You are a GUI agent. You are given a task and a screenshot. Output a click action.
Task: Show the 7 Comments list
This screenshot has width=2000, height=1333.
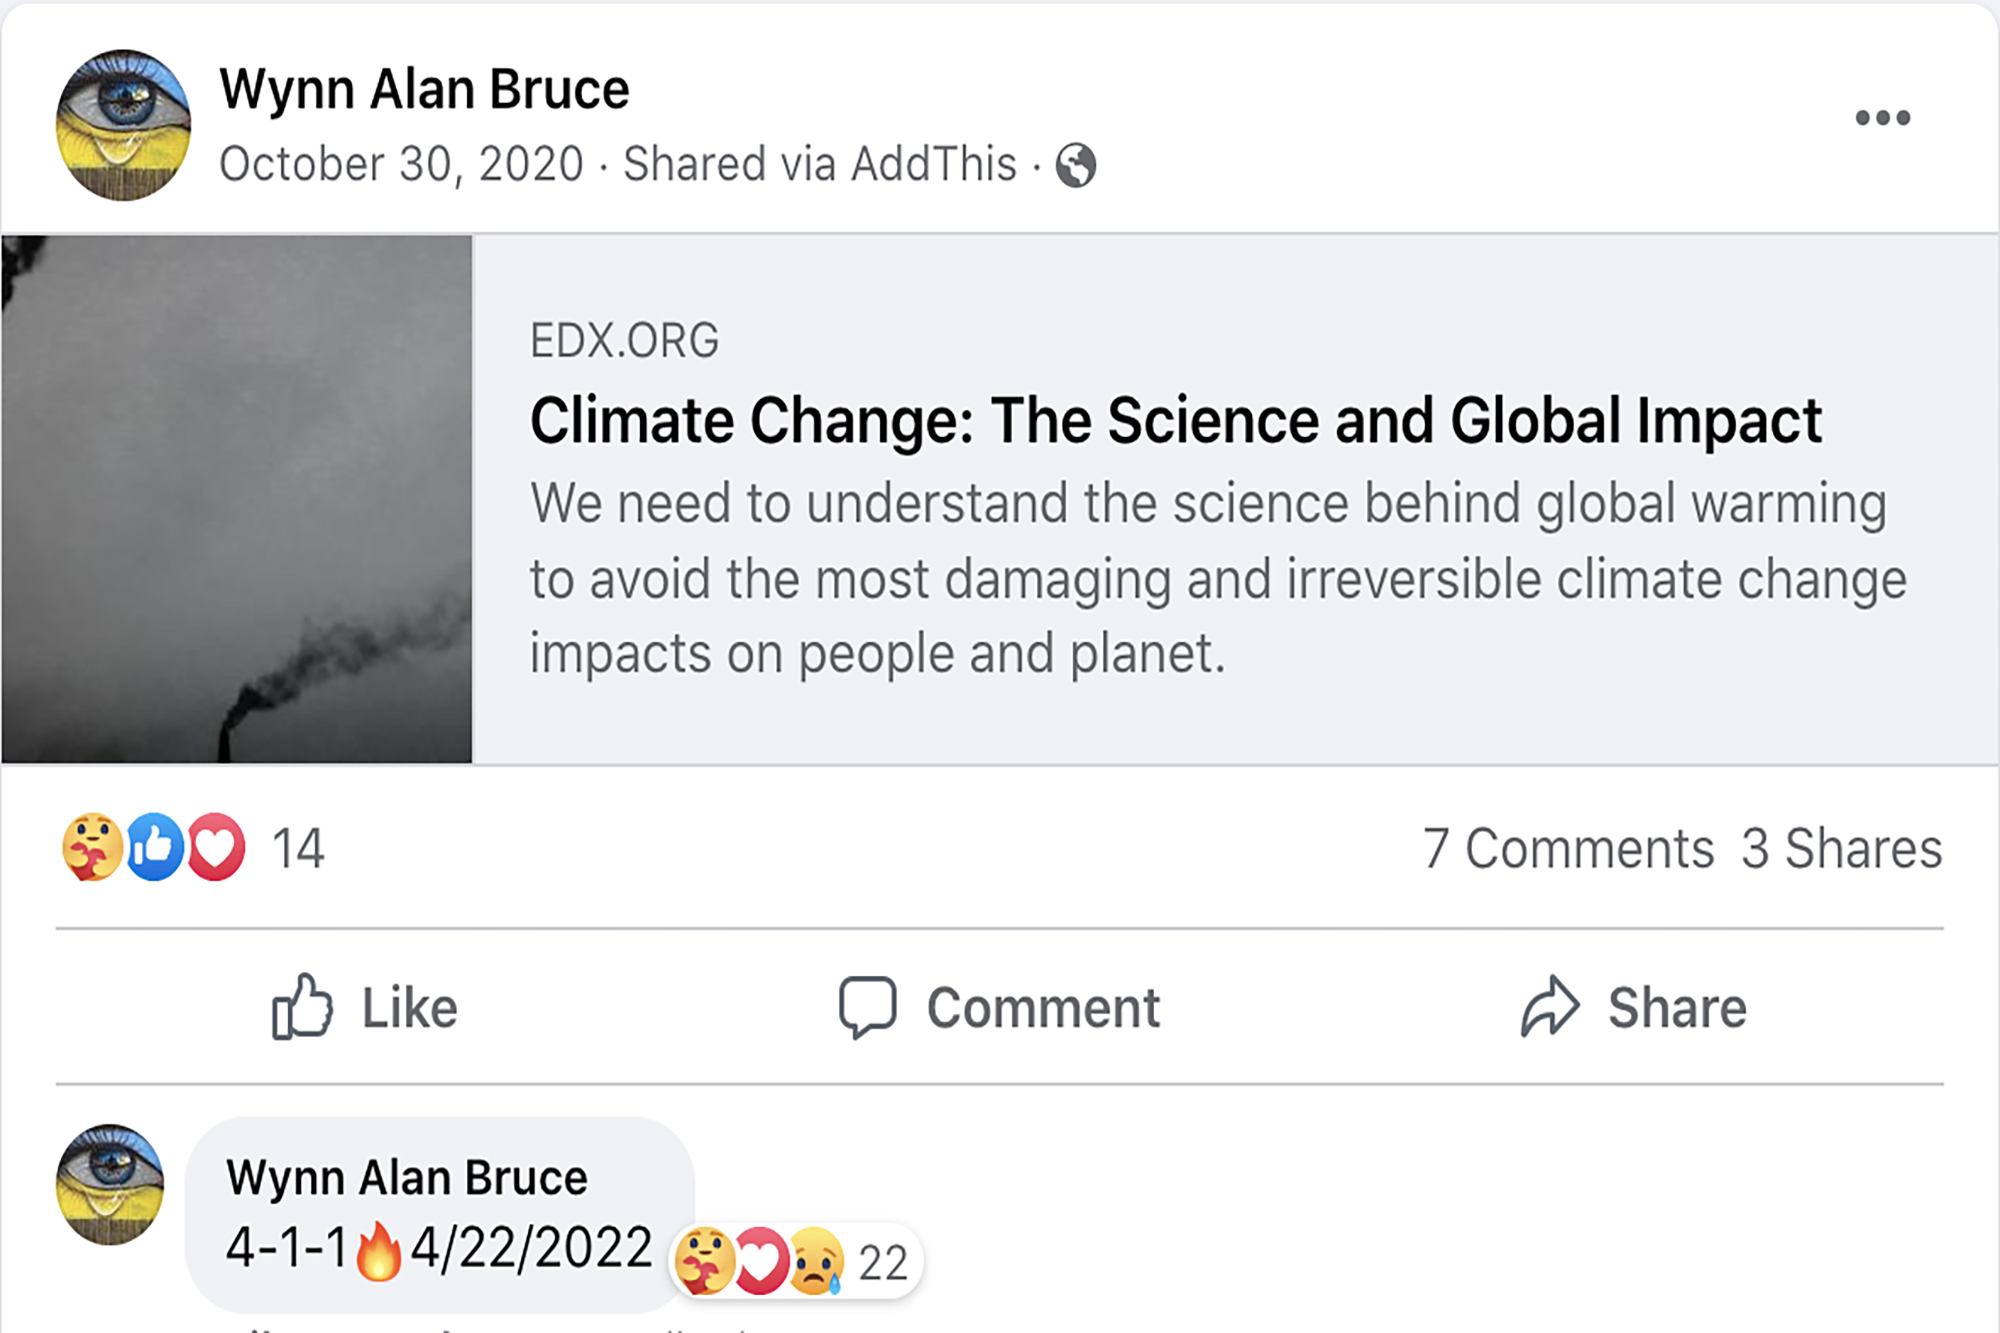click(1568, 849)
